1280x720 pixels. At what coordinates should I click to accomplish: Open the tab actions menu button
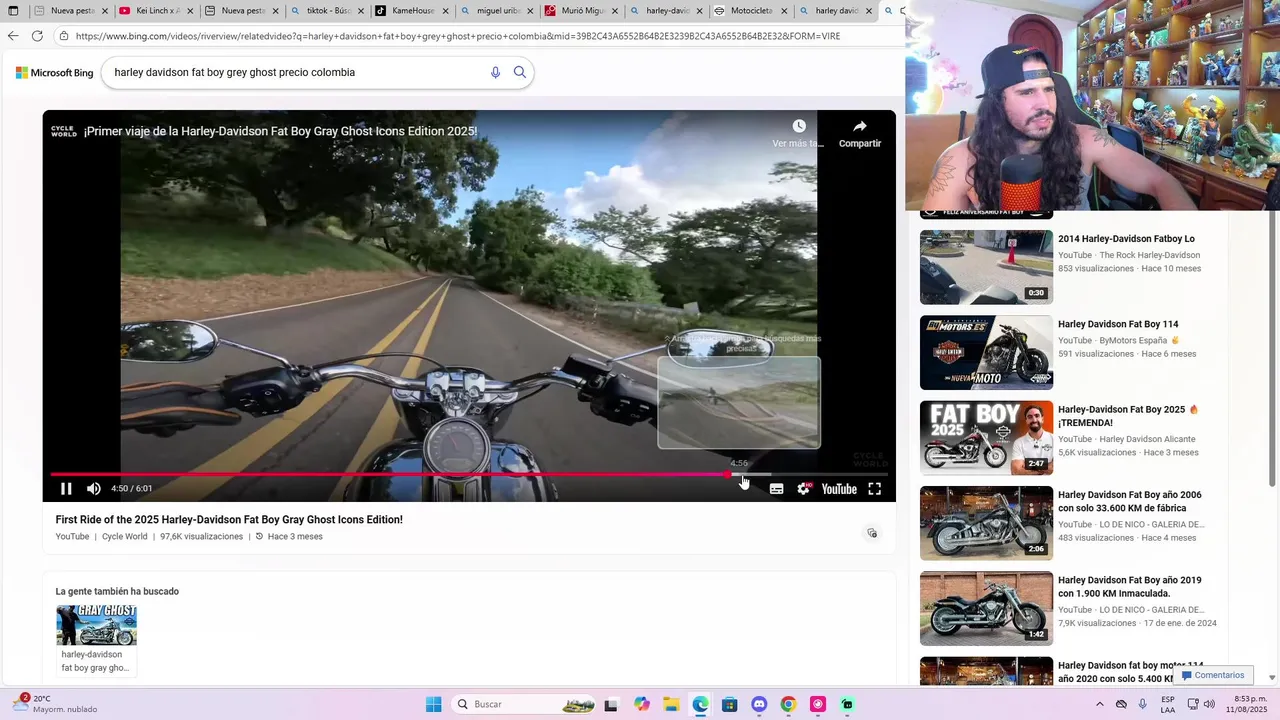(x=13, y=11)
